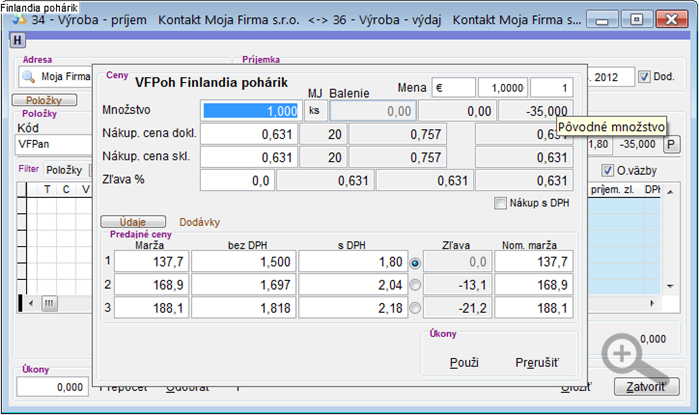Click the exchange rate field 1,0000
The width and height of the screenshot is (699, 415).
click(x=503, y=88)
